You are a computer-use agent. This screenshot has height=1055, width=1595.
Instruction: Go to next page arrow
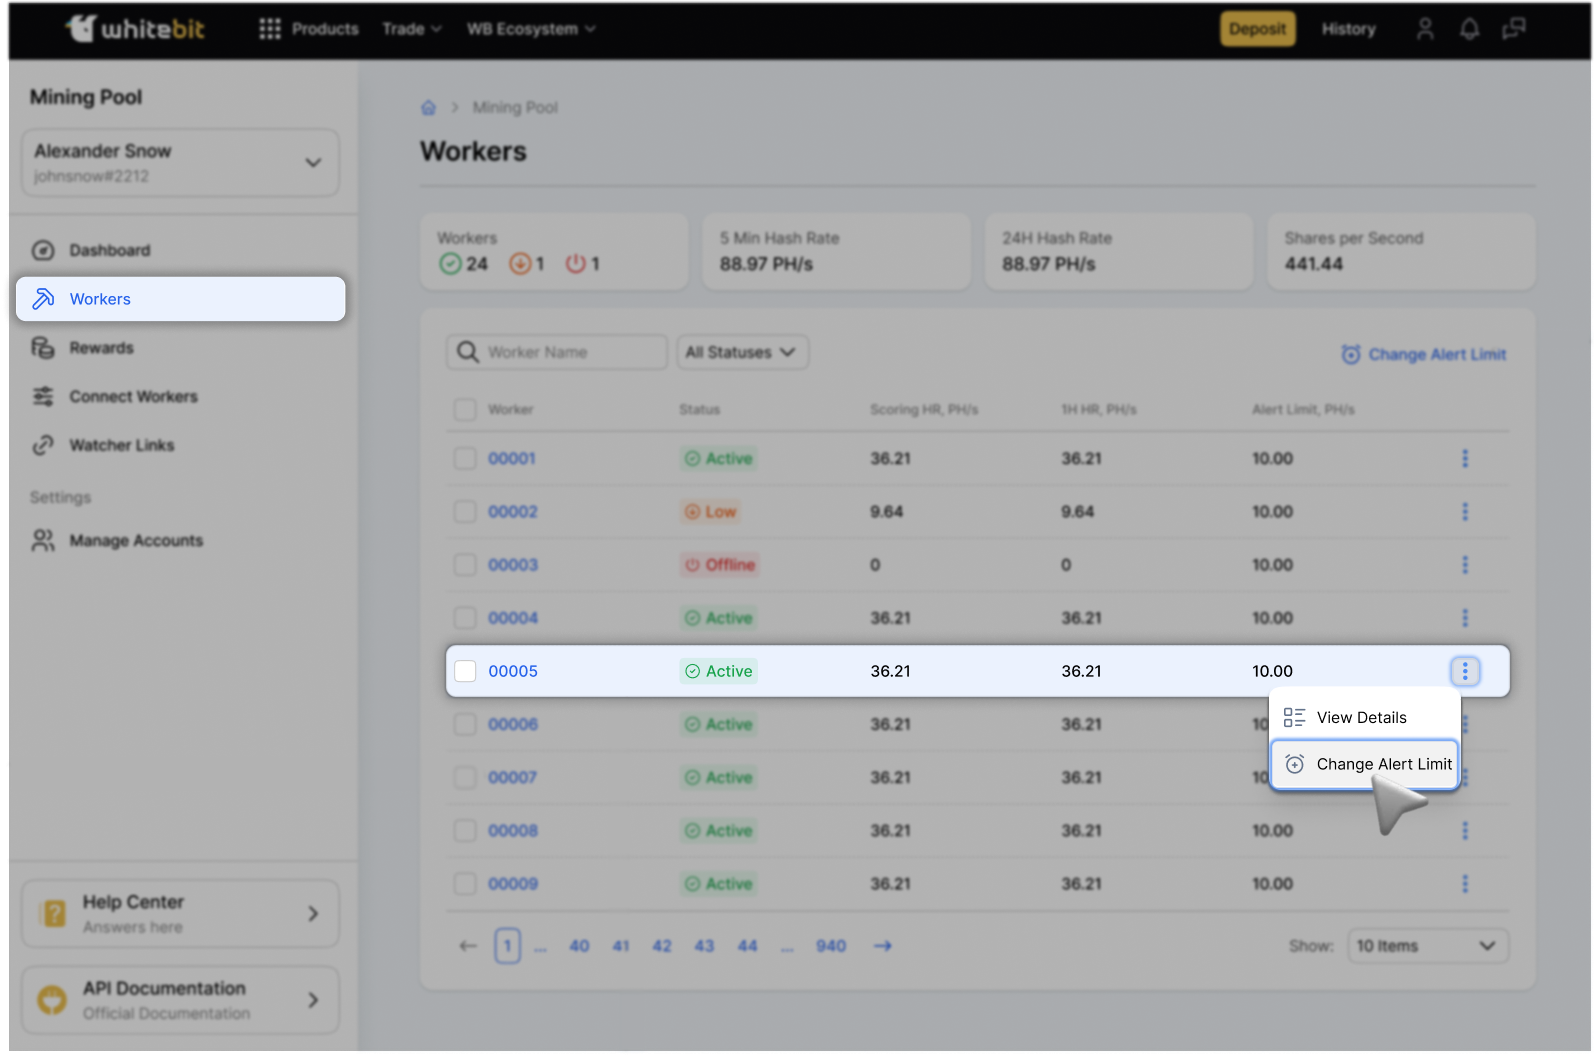882,946
